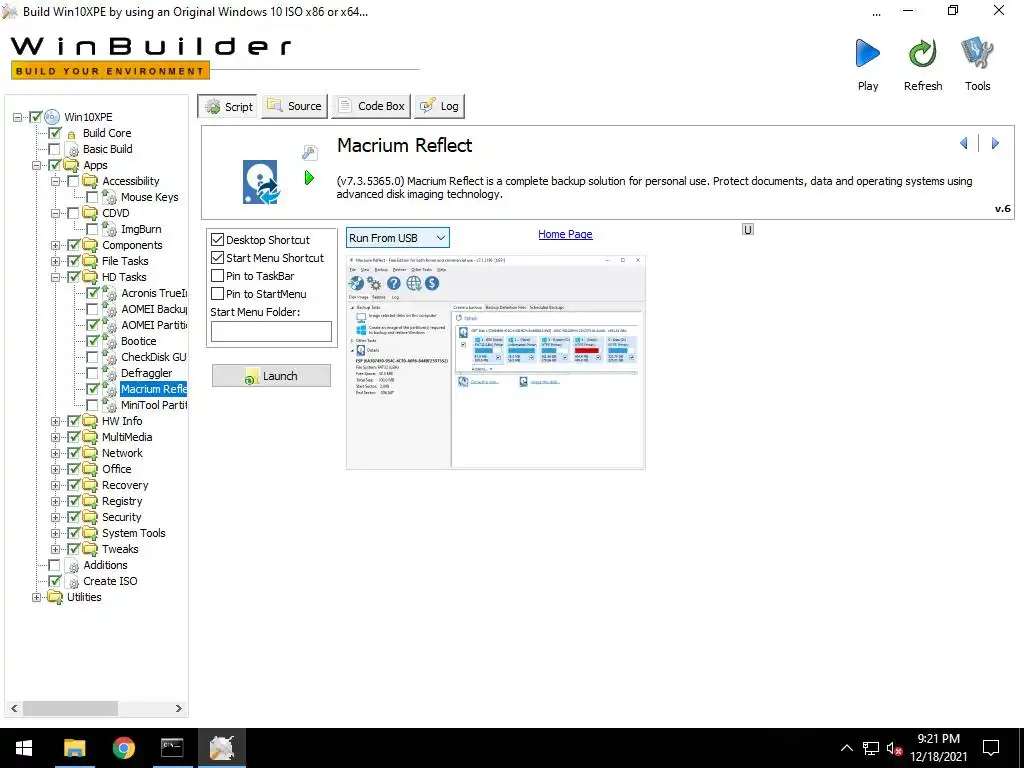
Task: Click the Build Core lock icon
Action: (x=72, y=134)
